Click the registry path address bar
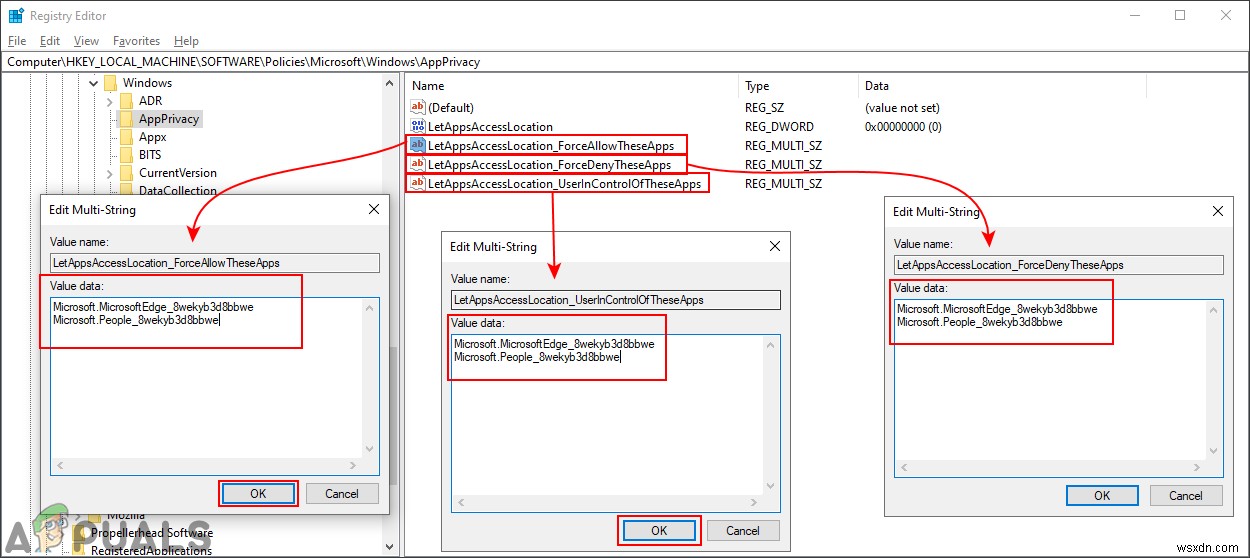Screen dimensions: 1250x558 (625, 62)
